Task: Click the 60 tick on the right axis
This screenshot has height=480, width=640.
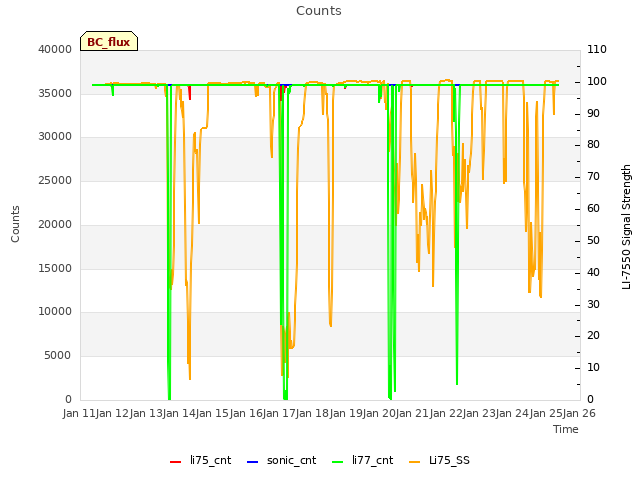Action: (593, 209)
